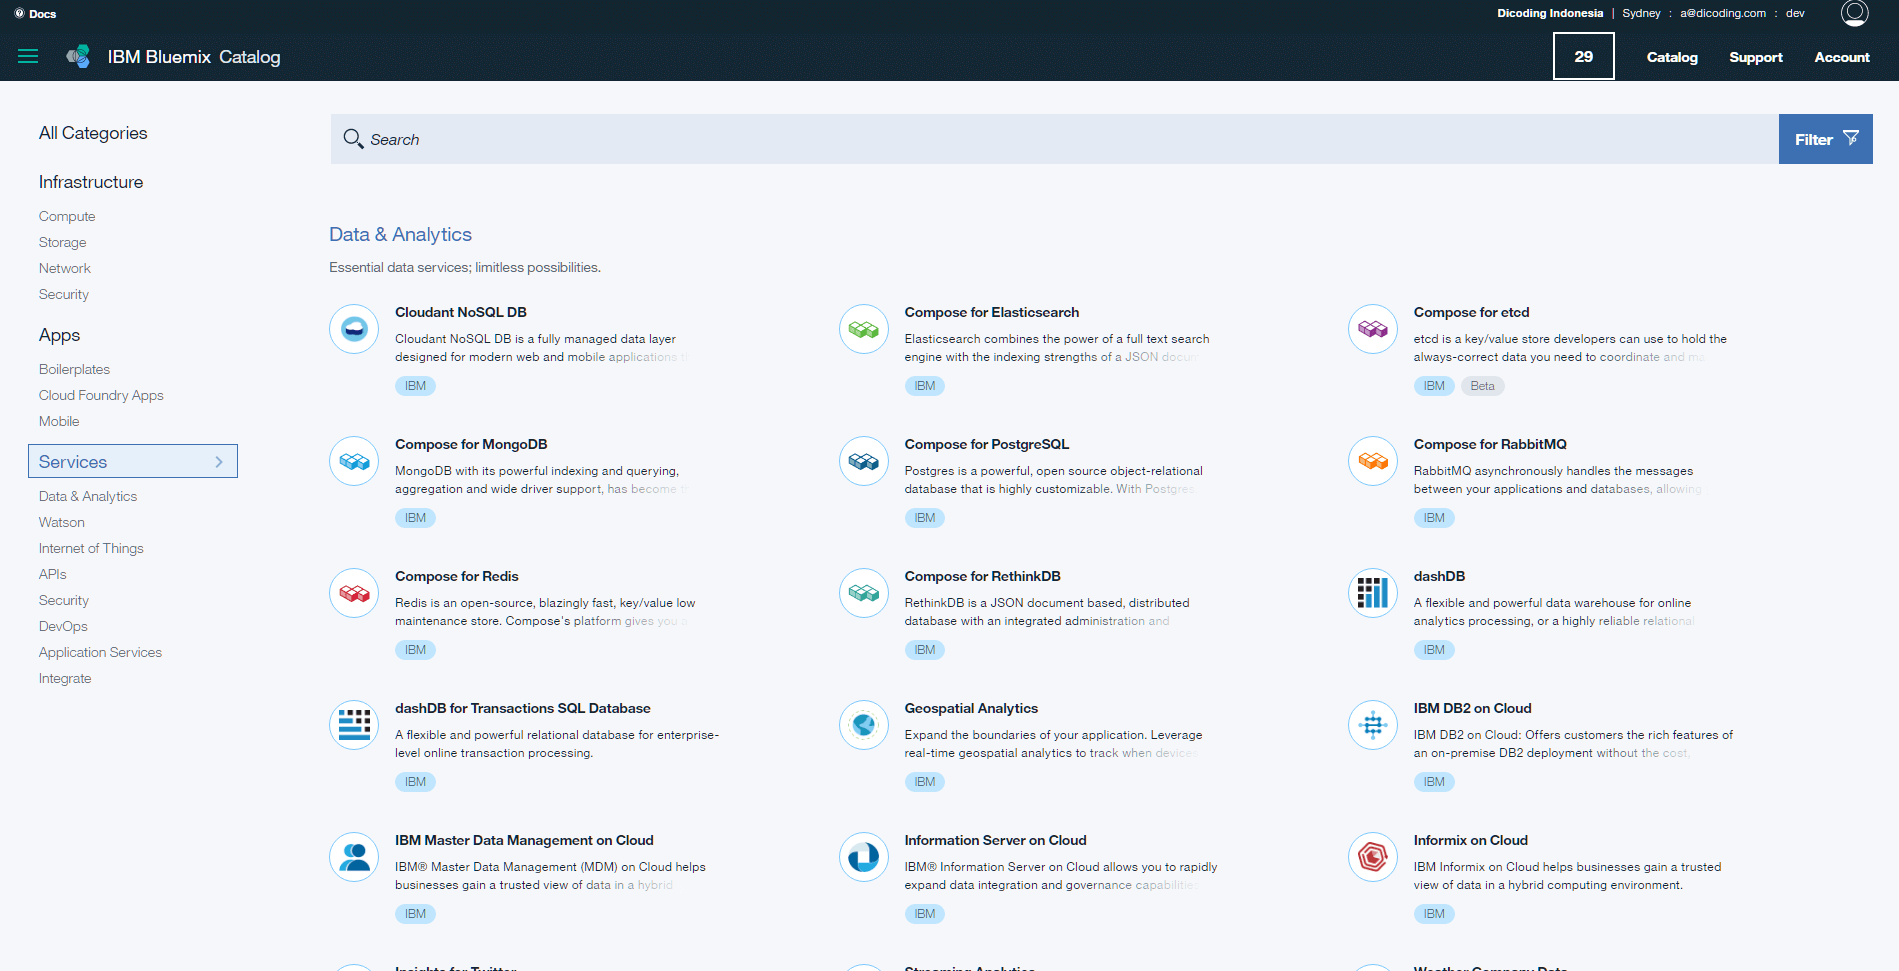Open the Support menu item
This screenshot has height=971, width=1899.
coord(1755,57)
